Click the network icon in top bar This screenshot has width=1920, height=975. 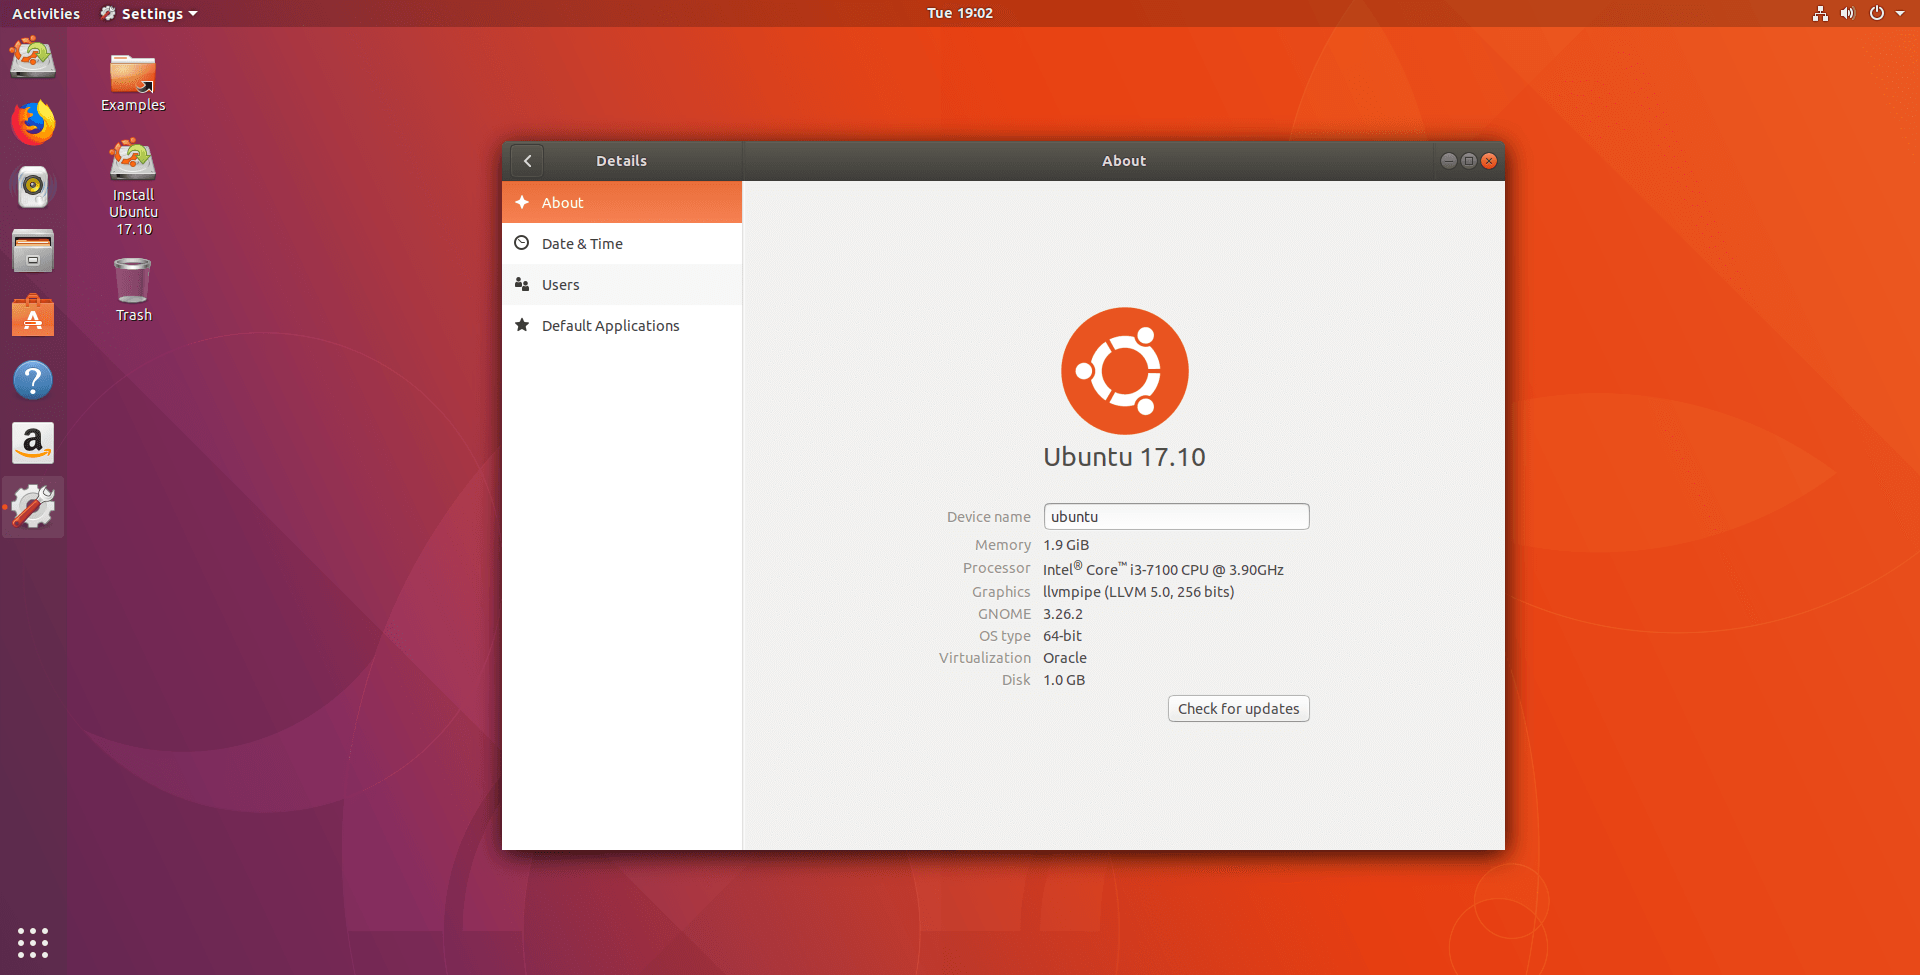point(1820,13)
